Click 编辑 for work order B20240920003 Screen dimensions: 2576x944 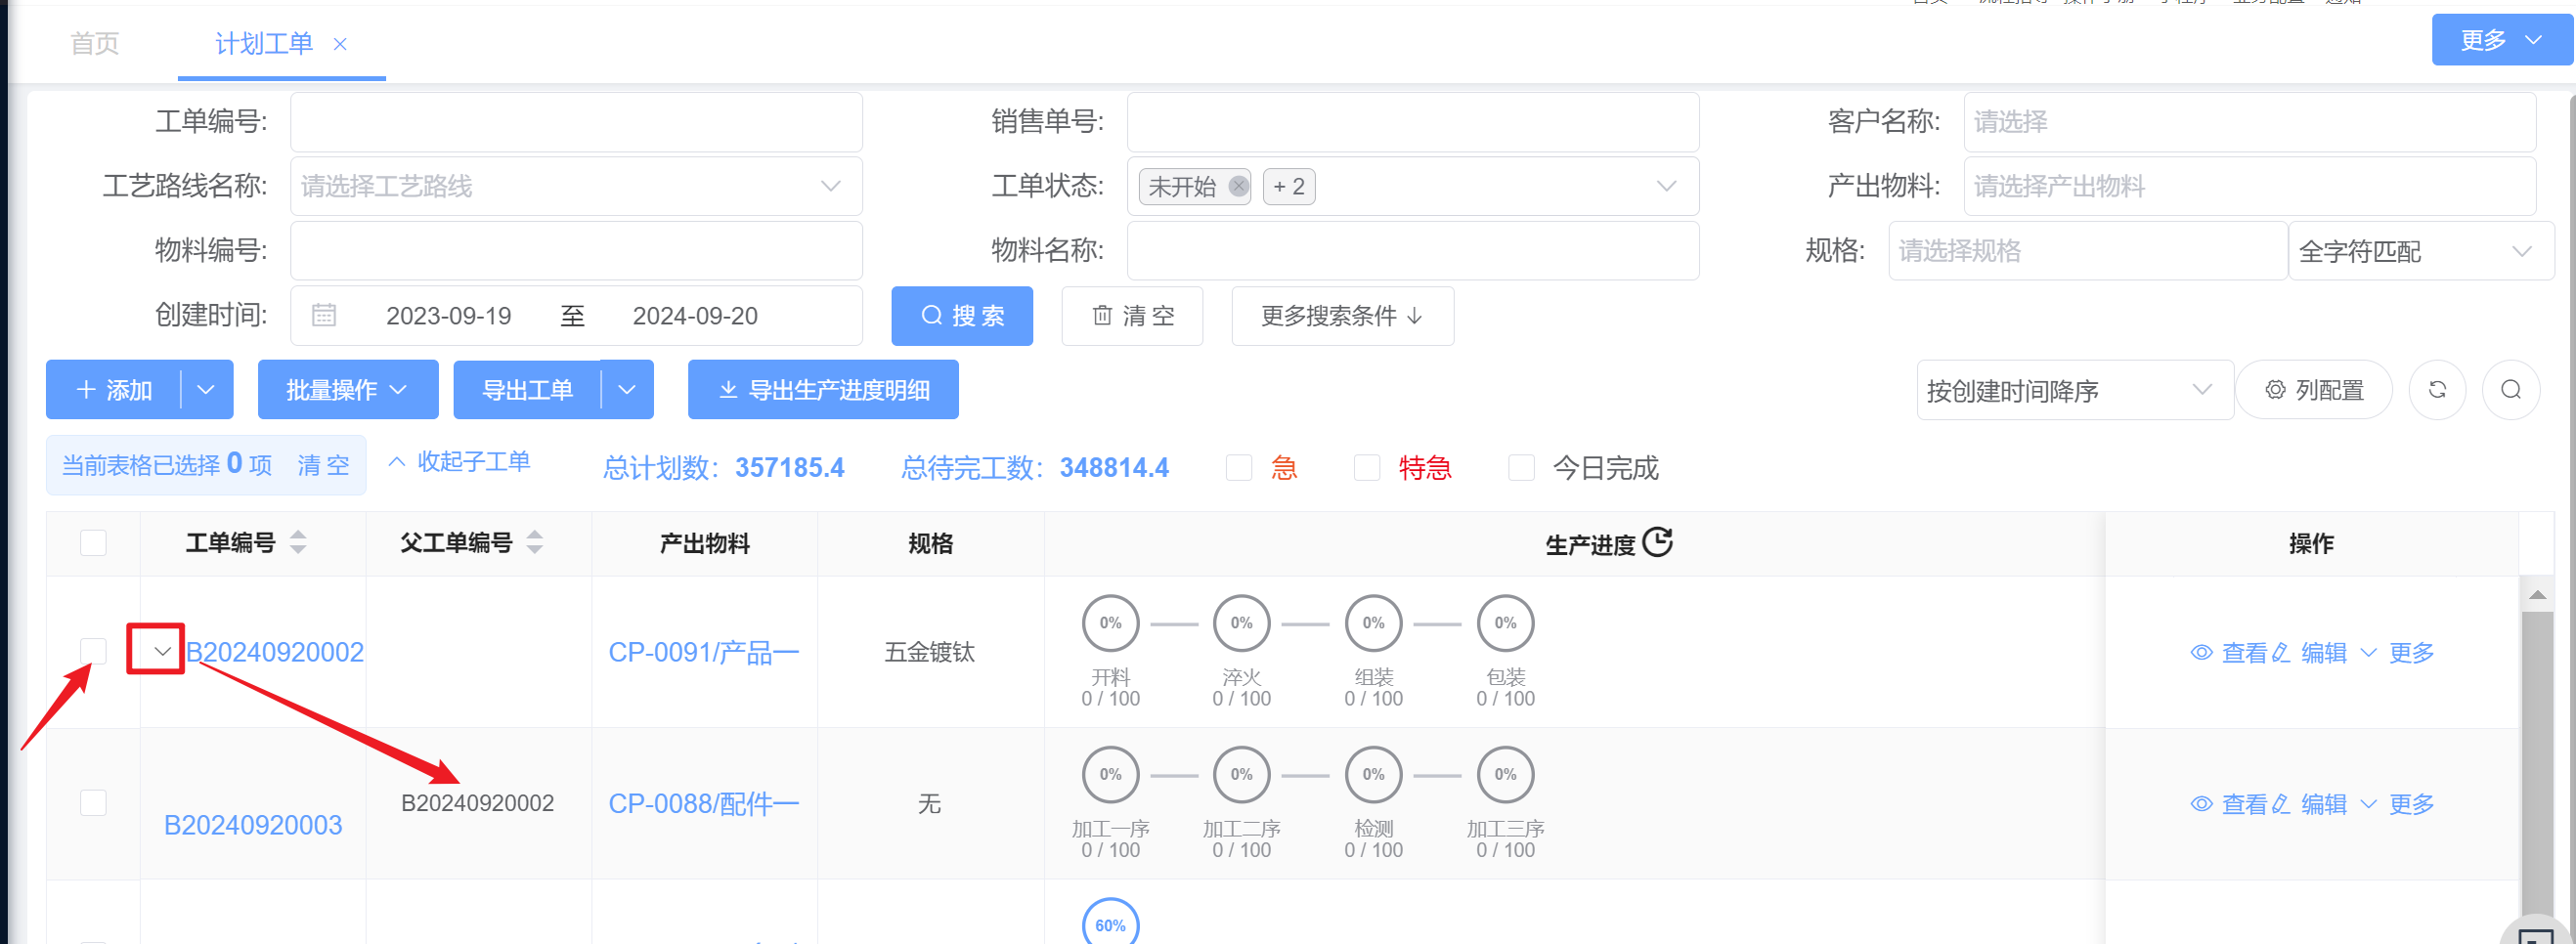[2310, 805]
